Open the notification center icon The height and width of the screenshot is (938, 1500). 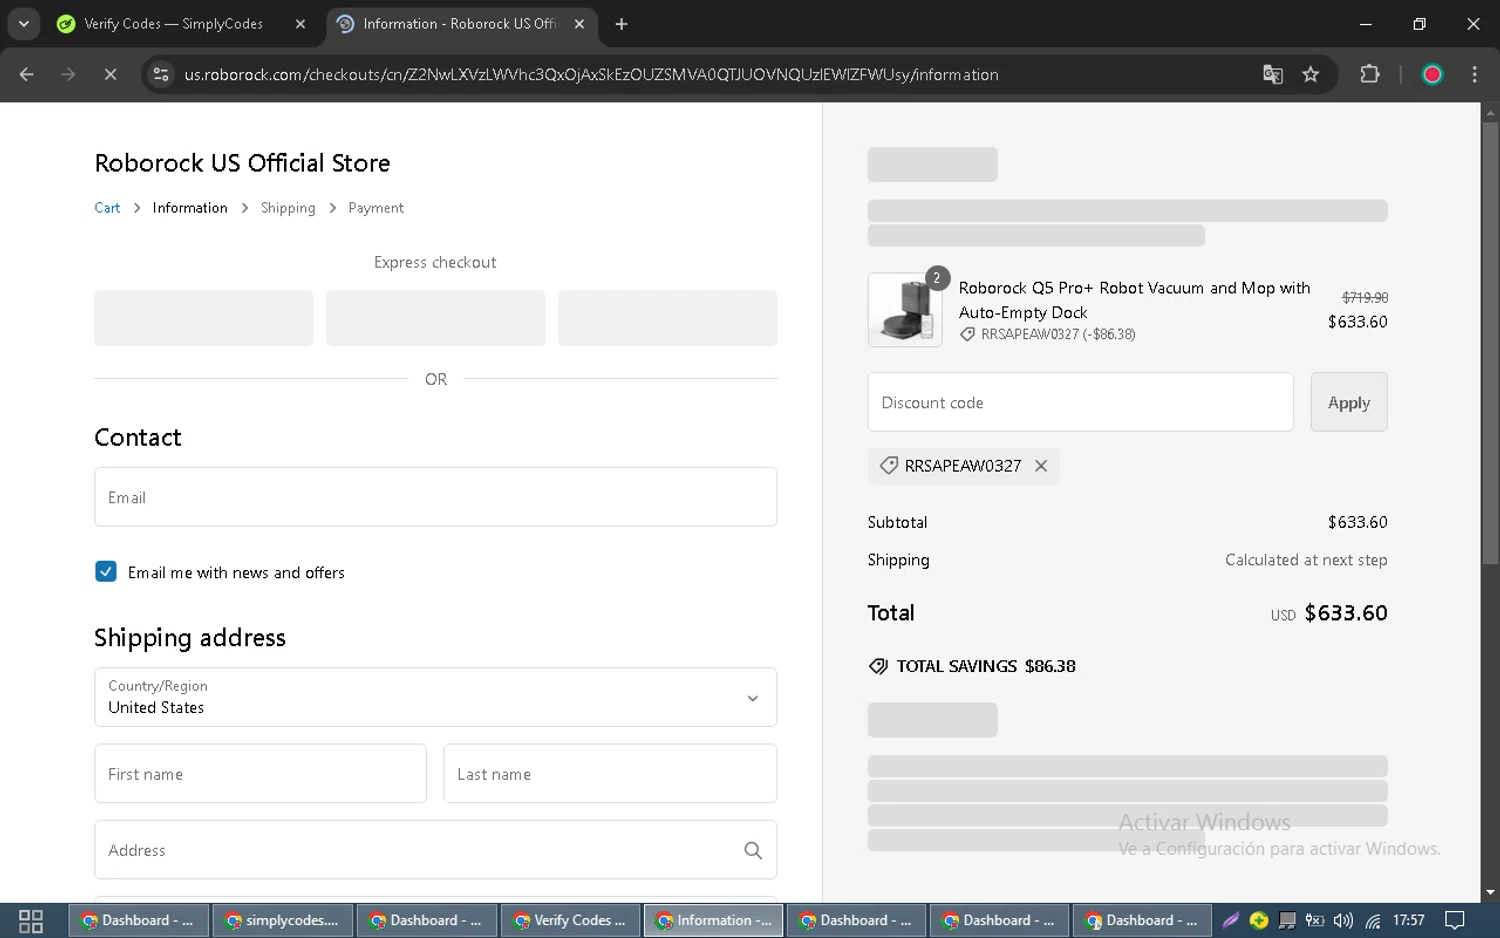click(x=1456, y=921)
